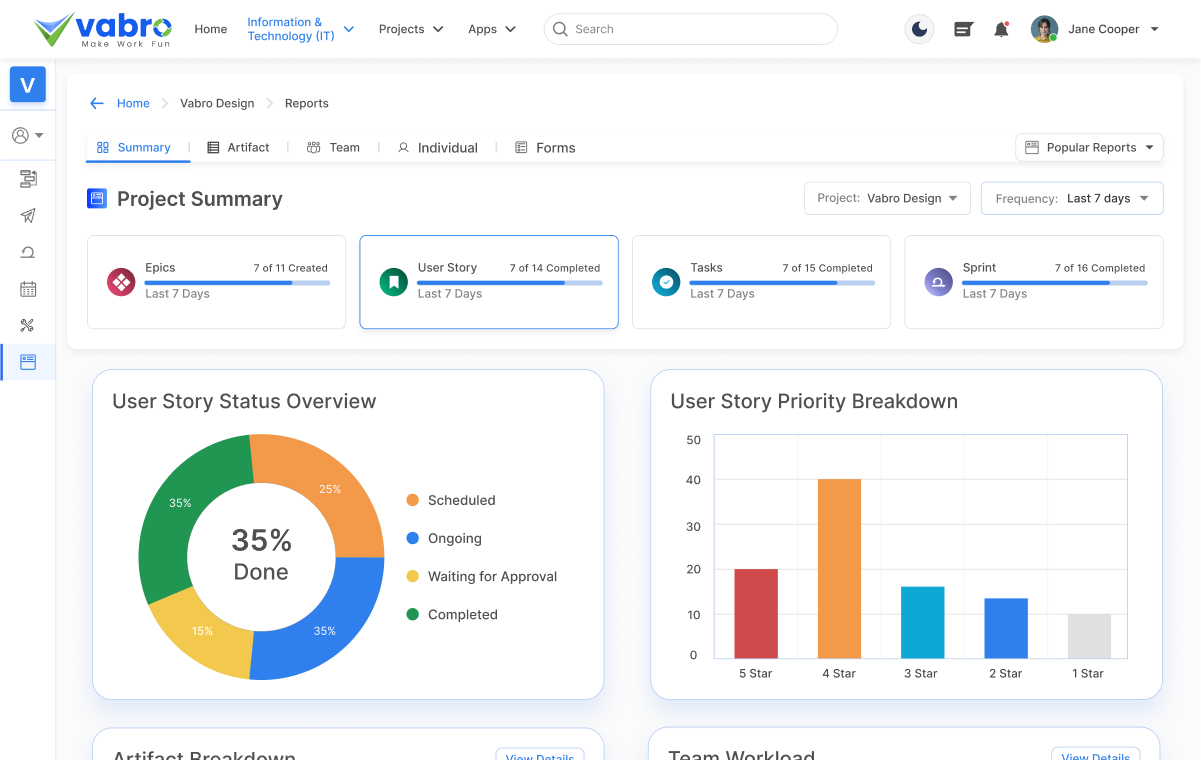Change Frequency Last 7 days dropdown
This screenshot has height=760, width=1201.
1071,198
